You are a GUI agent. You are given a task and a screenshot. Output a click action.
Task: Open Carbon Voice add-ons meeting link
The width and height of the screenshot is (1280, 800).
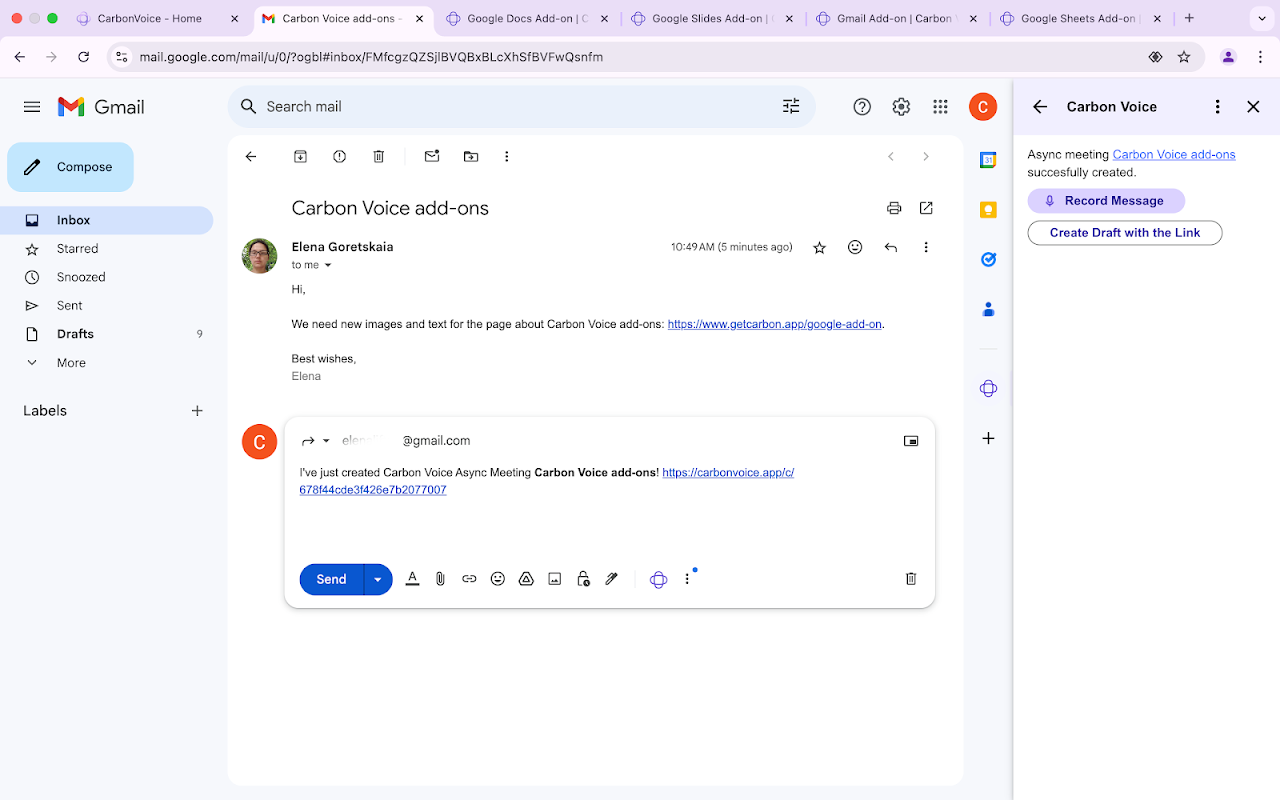pyautogui.click(x=1174, y=155)
